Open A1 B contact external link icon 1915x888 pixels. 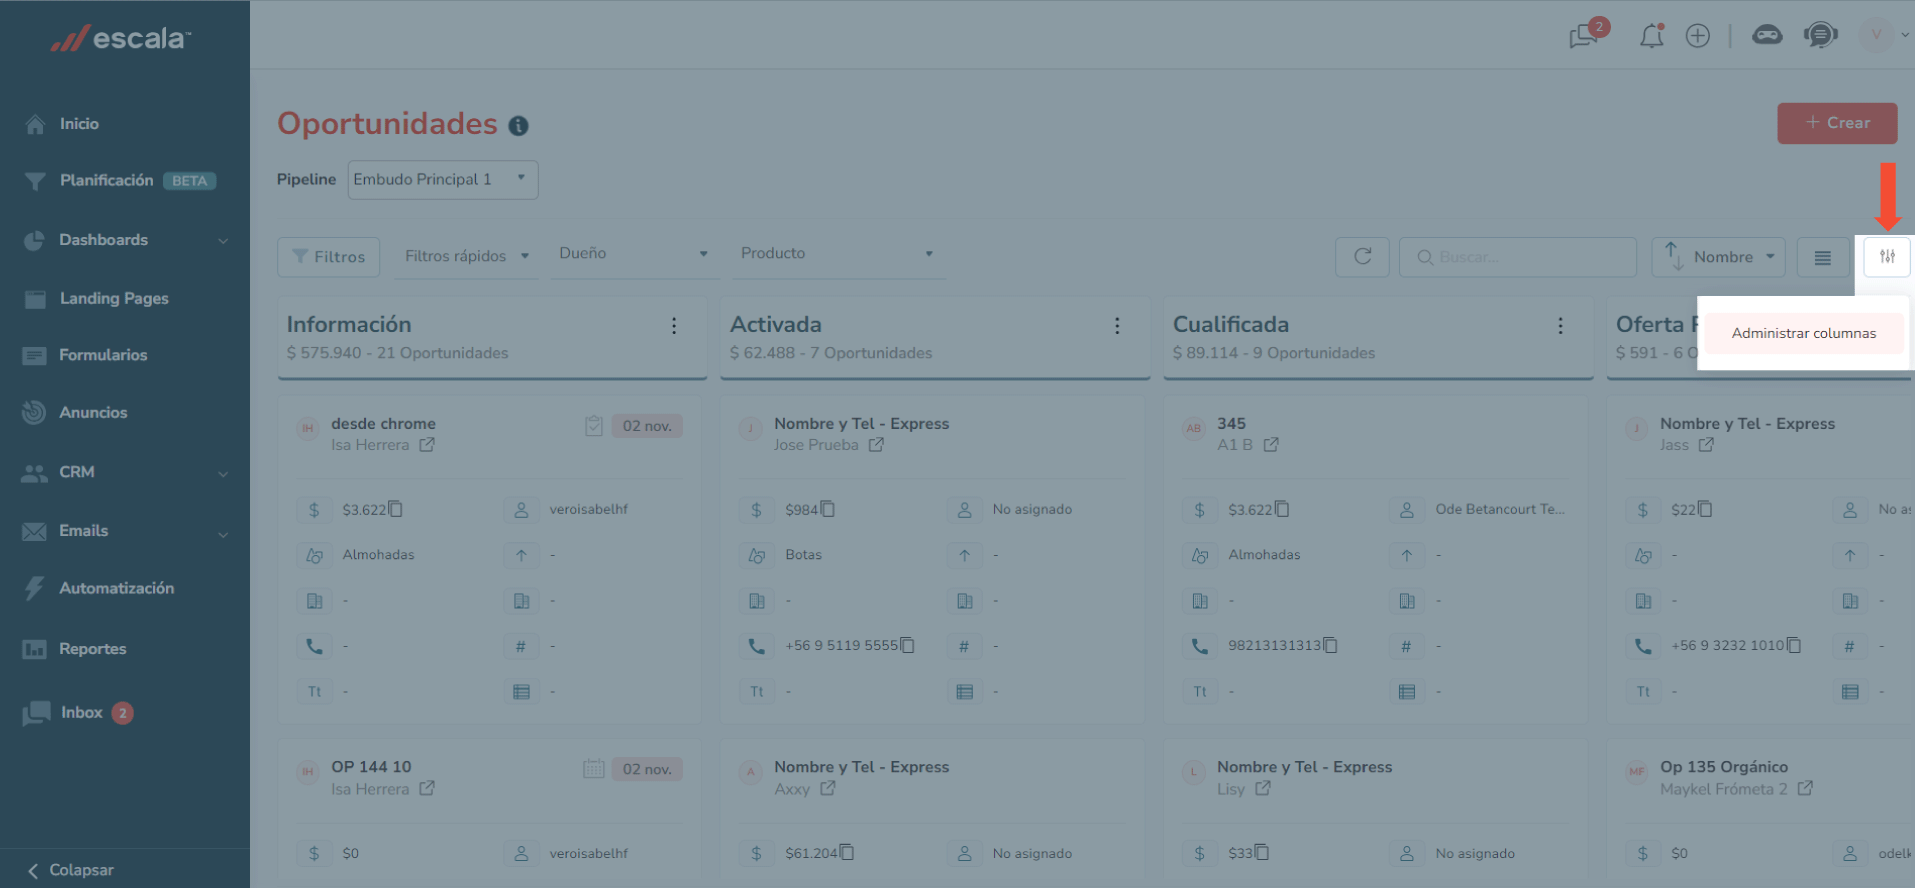[x=1271, y=445]
